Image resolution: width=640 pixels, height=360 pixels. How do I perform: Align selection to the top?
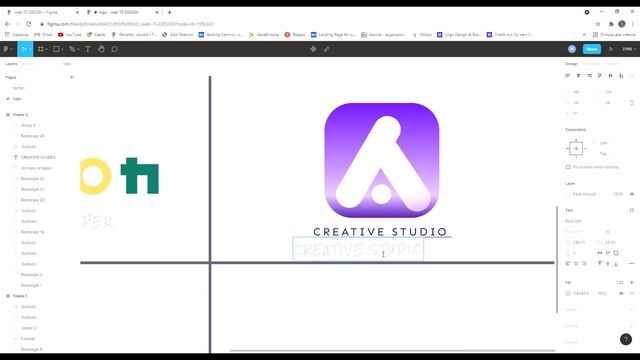point(600,76)
